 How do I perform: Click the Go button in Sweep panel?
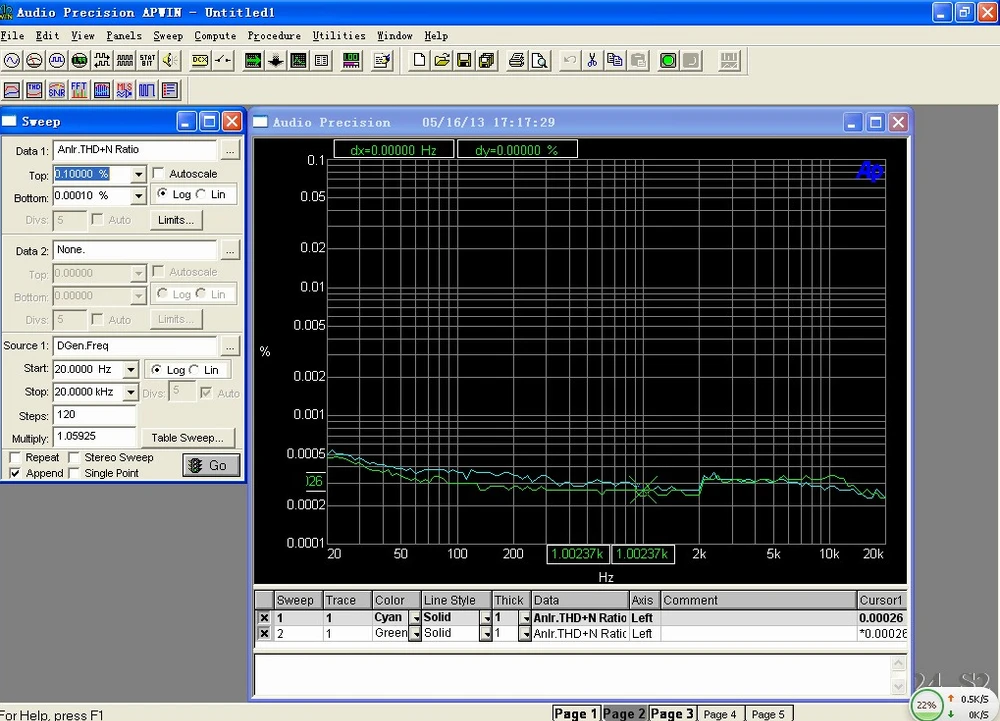click(211, 465)
